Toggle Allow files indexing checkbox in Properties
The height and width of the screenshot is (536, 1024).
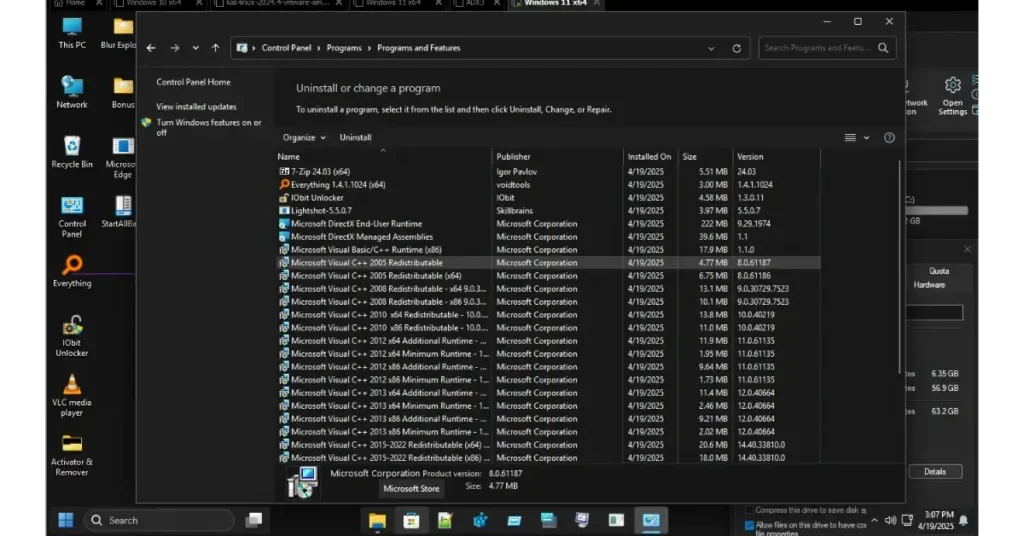click(749, 525)
